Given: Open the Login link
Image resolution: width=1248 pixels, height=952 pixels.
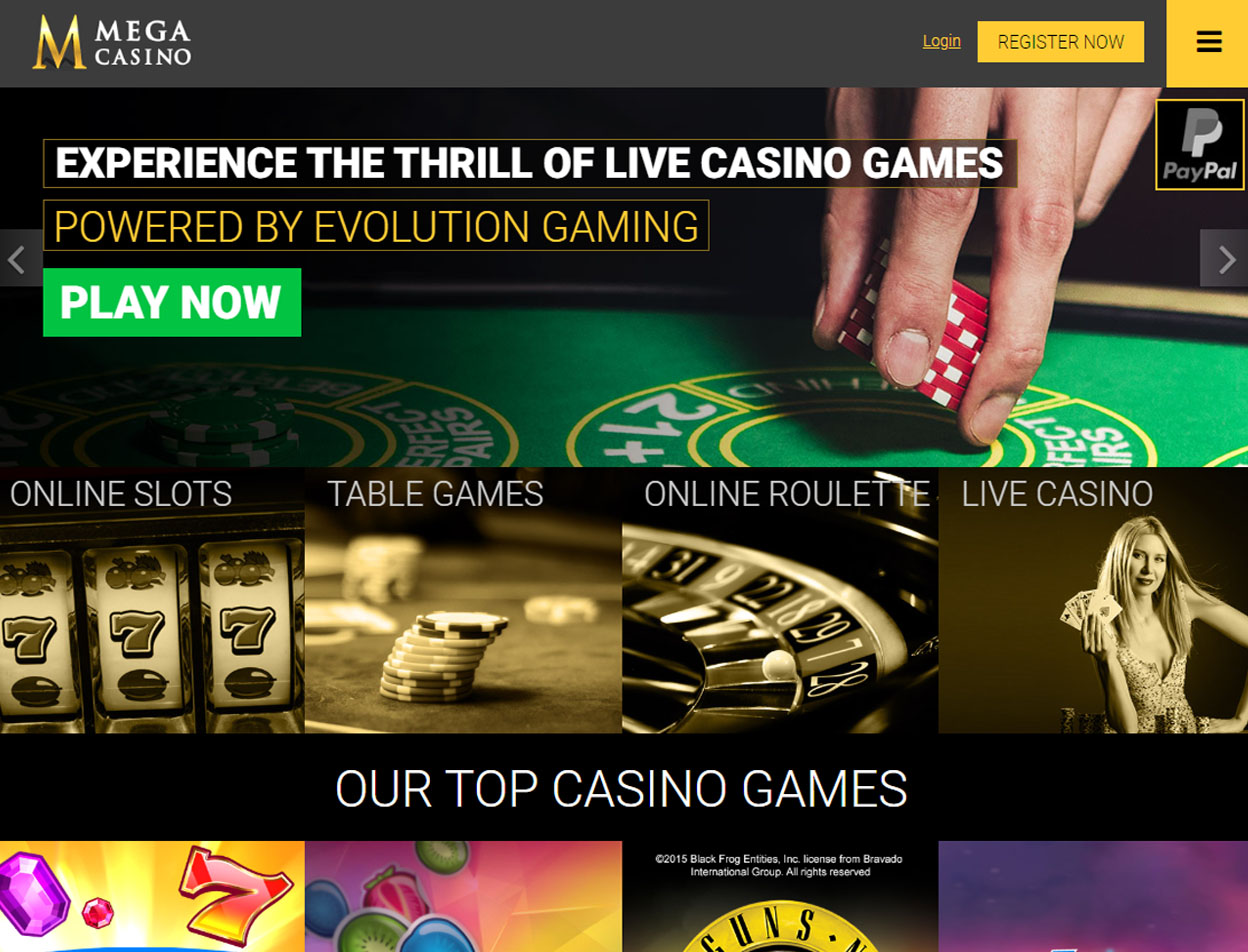Looking at the screenshot, I should tap(941, 41).
